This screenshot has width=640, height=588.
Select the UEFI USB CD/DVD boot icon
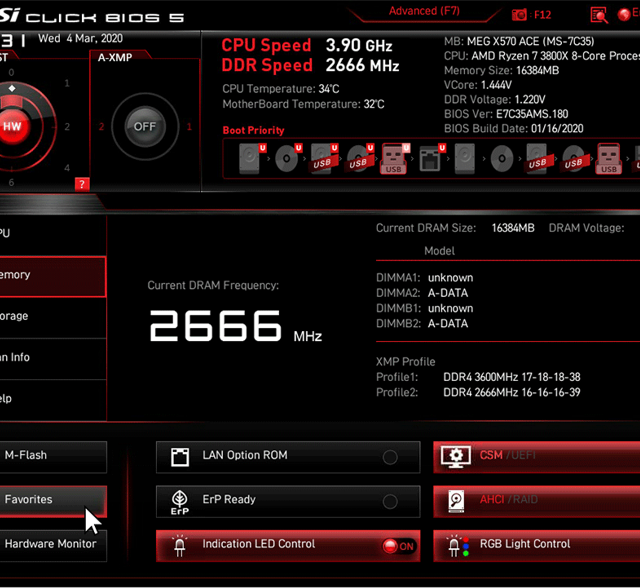360,159
